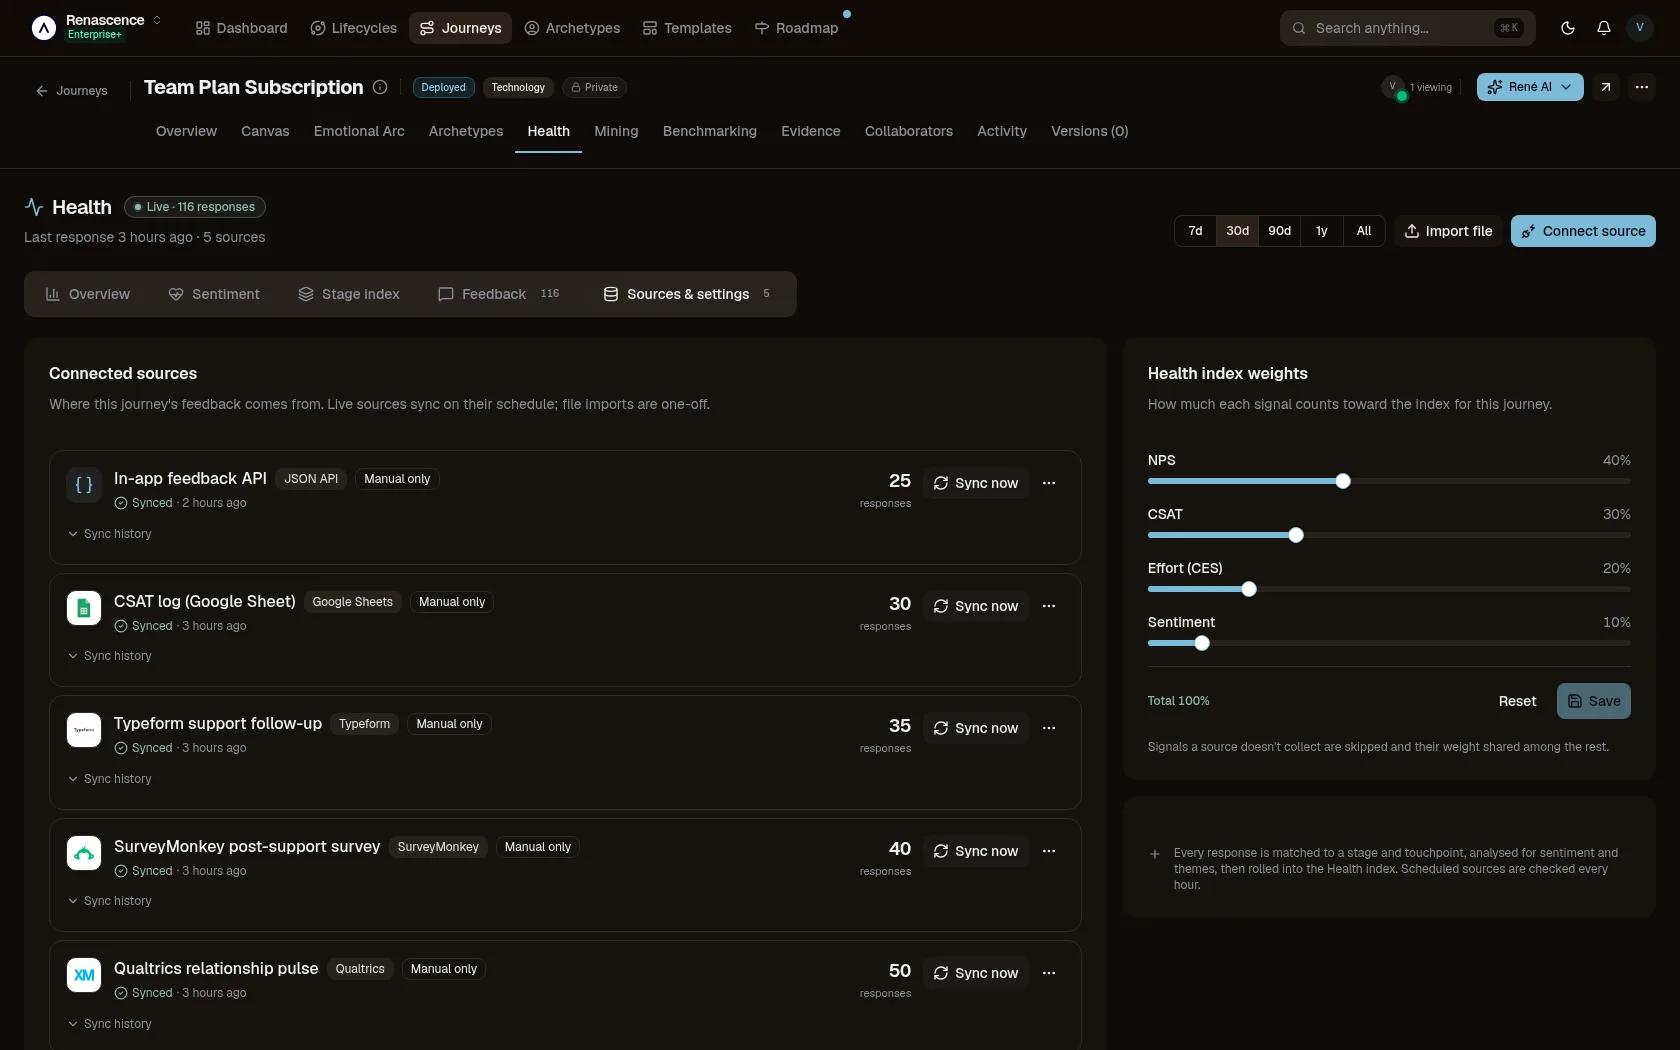The image size is (1680, 1050).
Task: Open Roadmap nav item
Action: [796, 28]
